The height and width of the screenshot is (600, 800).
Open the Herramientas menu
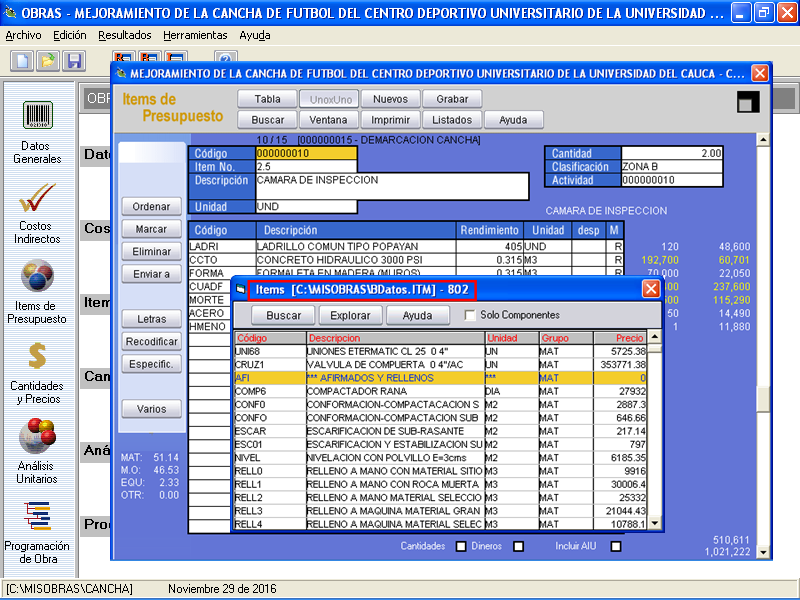click(195, 35)
